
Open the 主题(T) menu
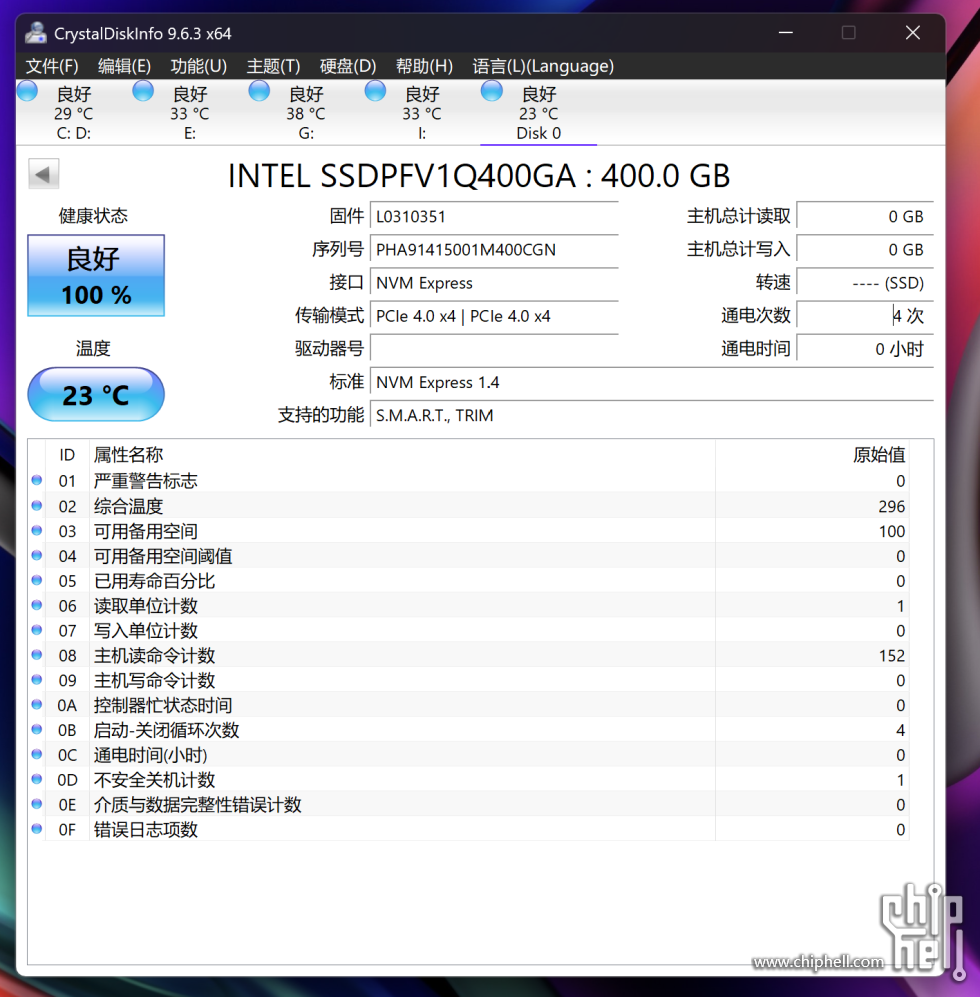tap(273, 66)
